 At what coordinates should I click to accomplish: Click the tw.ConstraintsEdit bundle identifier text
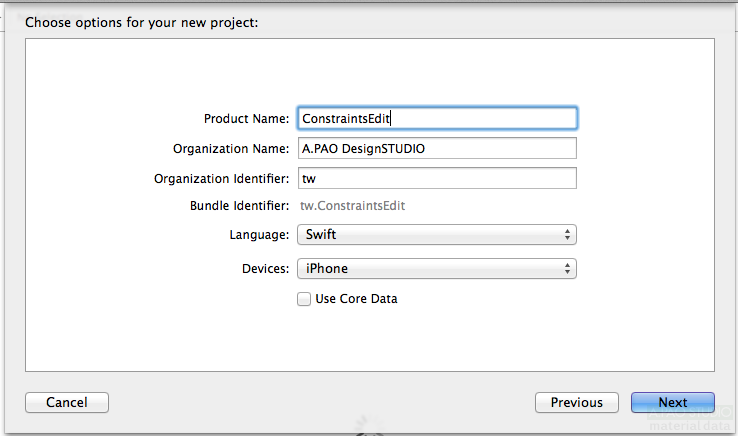pyautogui.click(x=353, y=206)
